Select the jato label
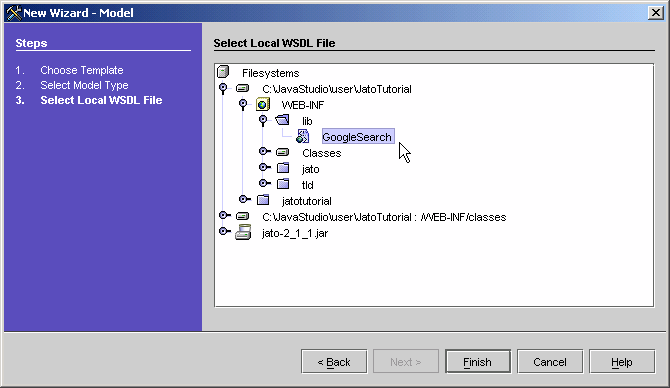Viewport: 670px width, 388px height. click(x=310, y=169)
